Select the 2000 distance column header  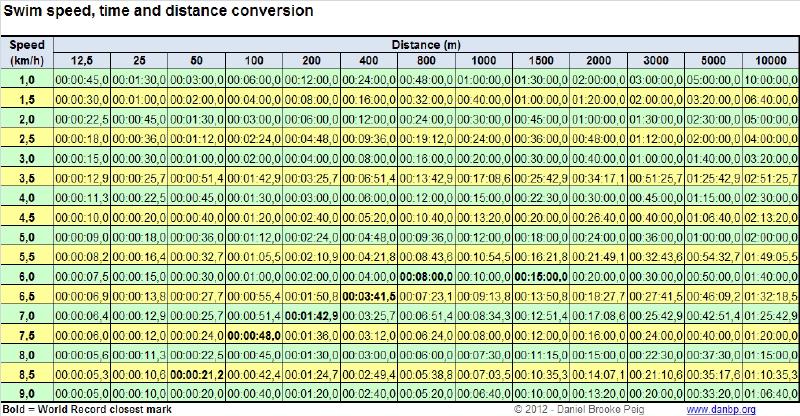tap(598, 60)
